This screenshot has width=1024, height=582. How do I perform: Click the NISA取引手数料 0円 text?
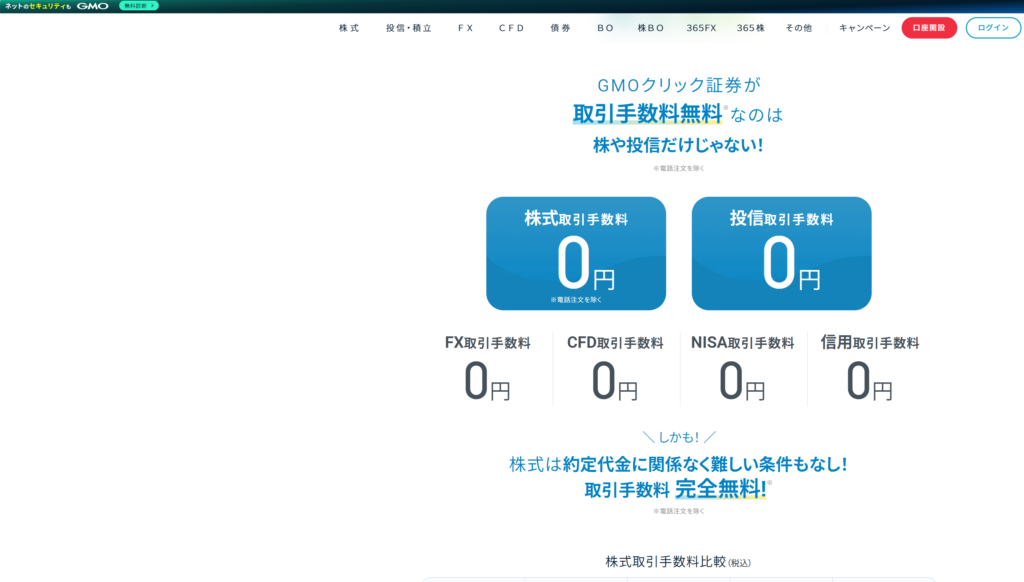click(x=743, y=368)
